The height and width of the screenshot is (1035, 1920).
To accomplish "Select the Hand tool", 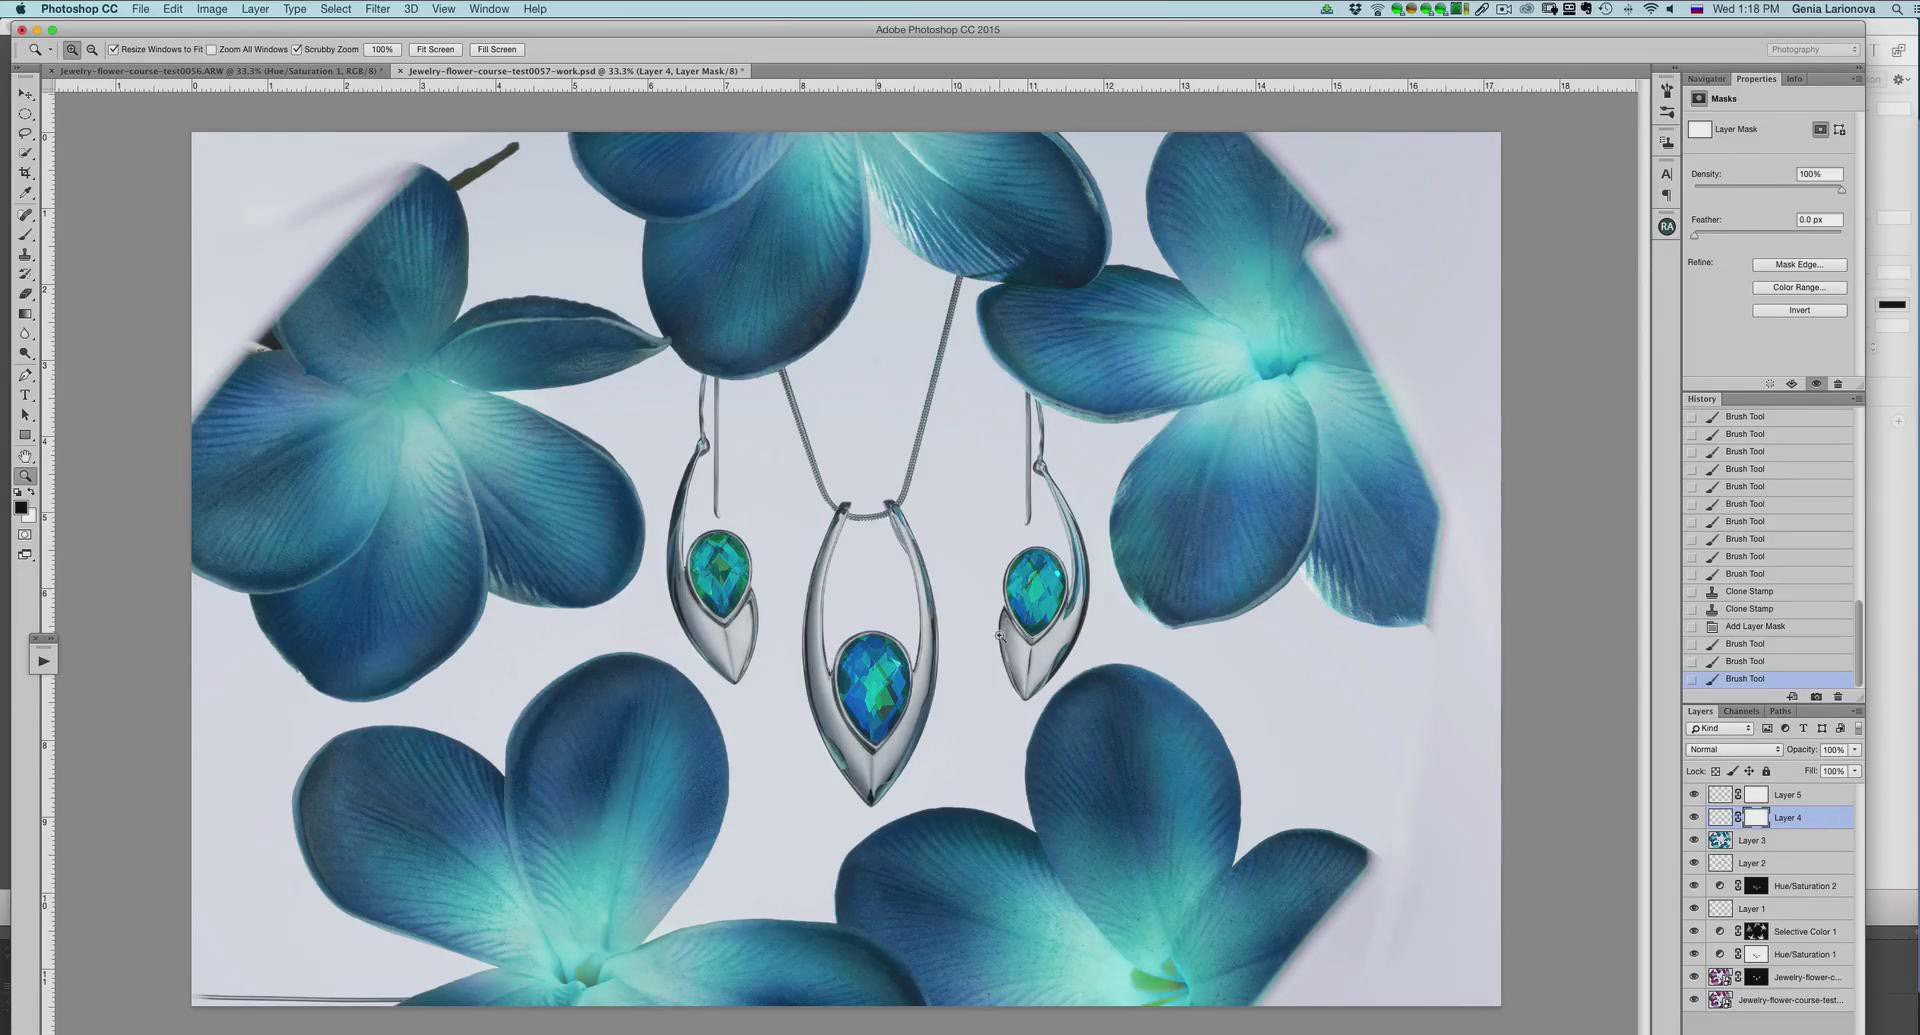I will 25,456.
